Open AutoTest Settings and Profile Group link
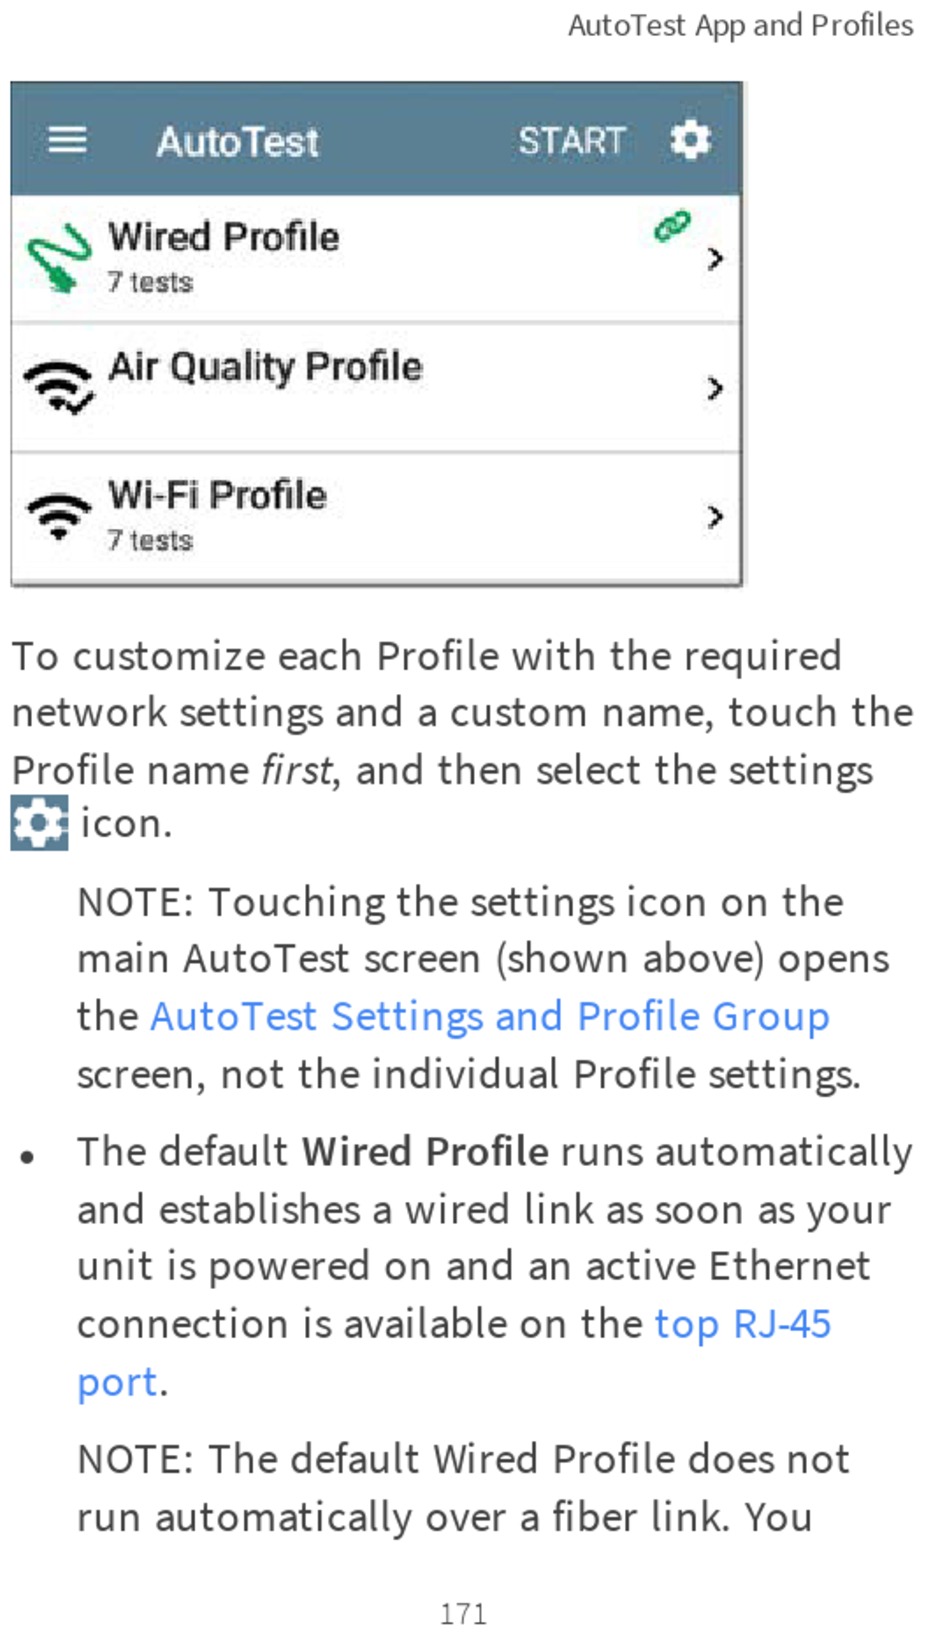The image size is (950, 1647). 490,1016
